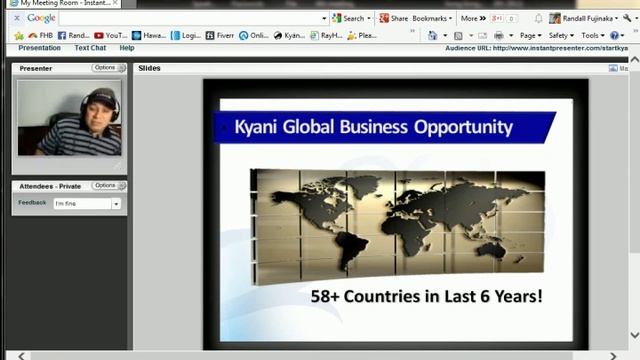Open the Tools menu

pos(593,36)
